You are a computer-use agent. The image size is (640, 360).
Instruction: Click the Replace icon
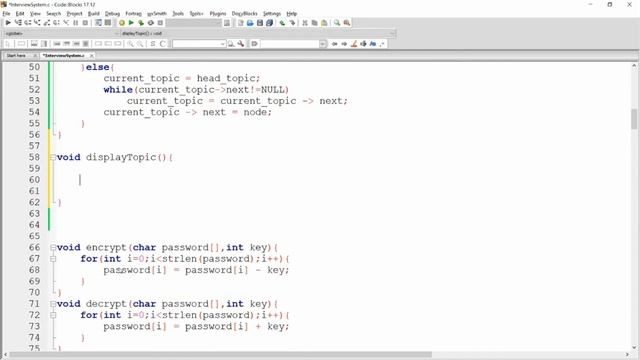pyautogui.click(x=347, y=23)
